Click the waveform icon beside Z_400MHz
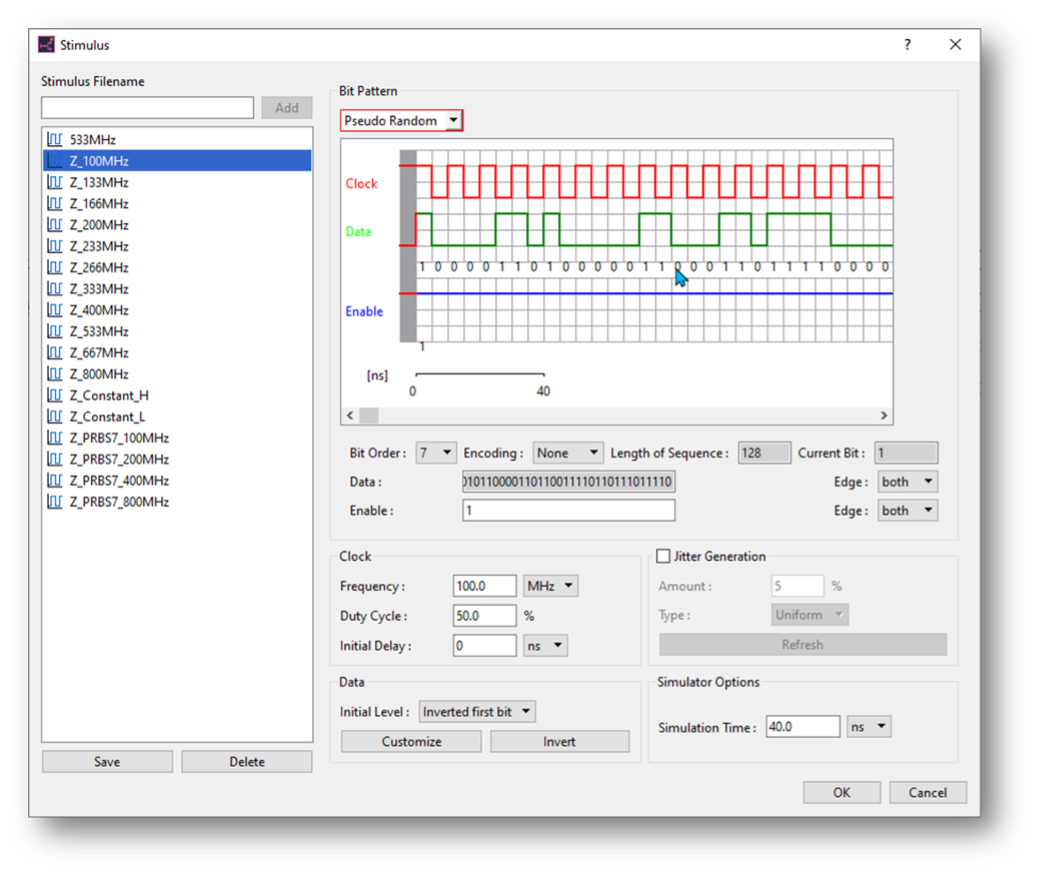Screen dimensions: 1041x877 [x=55, y=310]
